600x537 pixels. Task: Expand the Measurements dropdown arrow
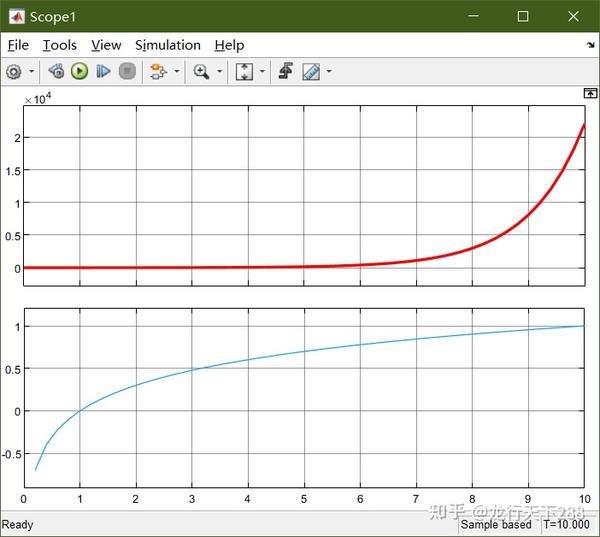point(329,71)
